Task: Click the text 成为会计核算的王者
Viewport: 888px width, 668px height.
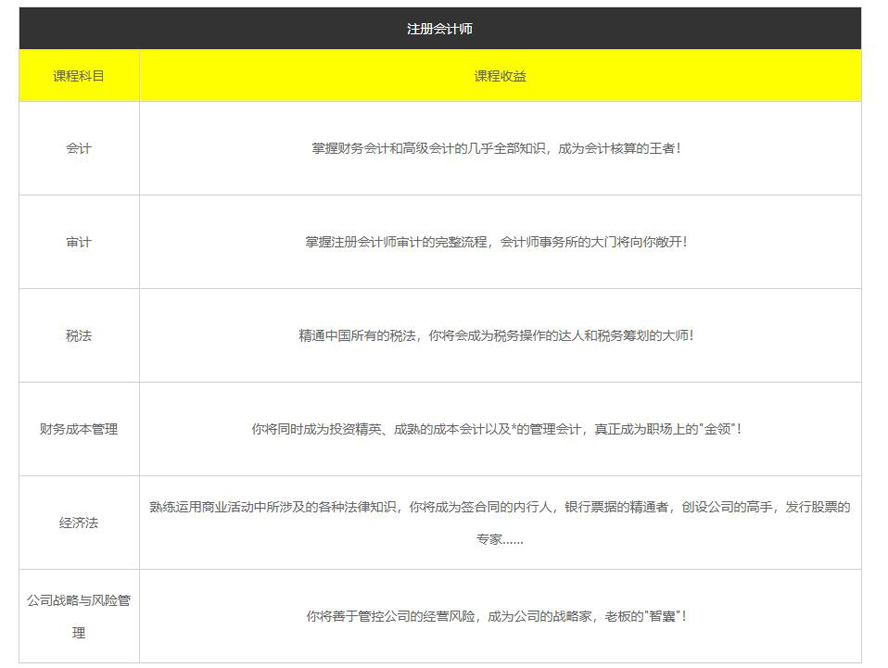Action: tap(616, 148)
